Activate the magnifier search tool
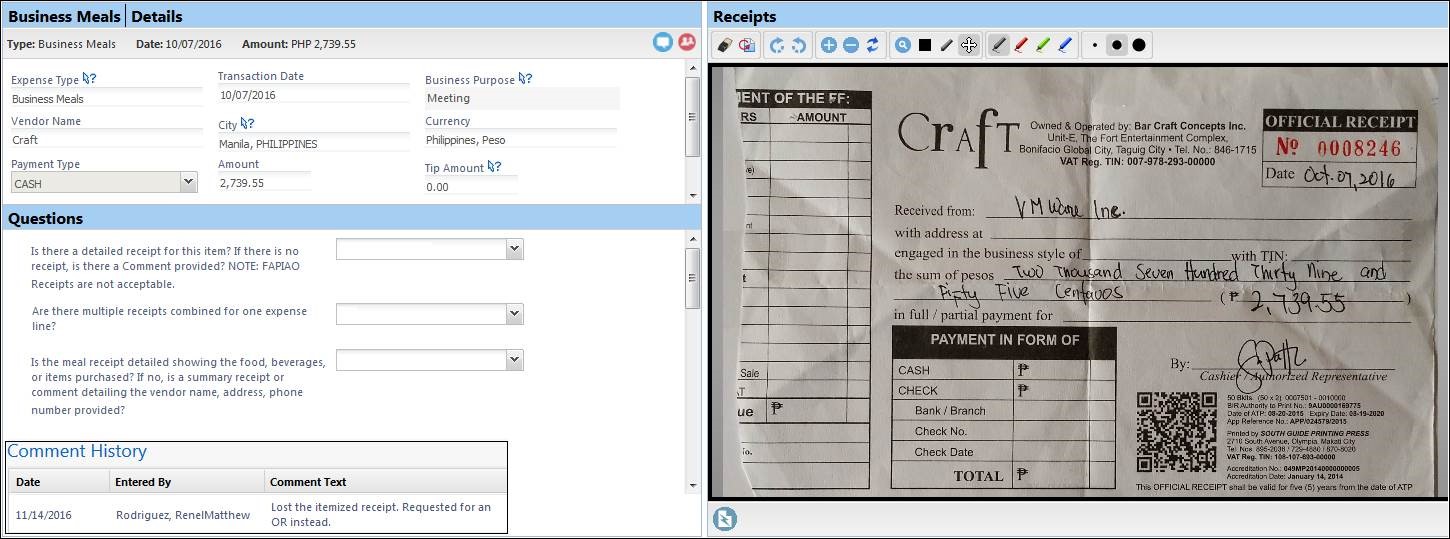Viewport: 1450px width, 539px height. pyautogui.click(x=903, y=46)
